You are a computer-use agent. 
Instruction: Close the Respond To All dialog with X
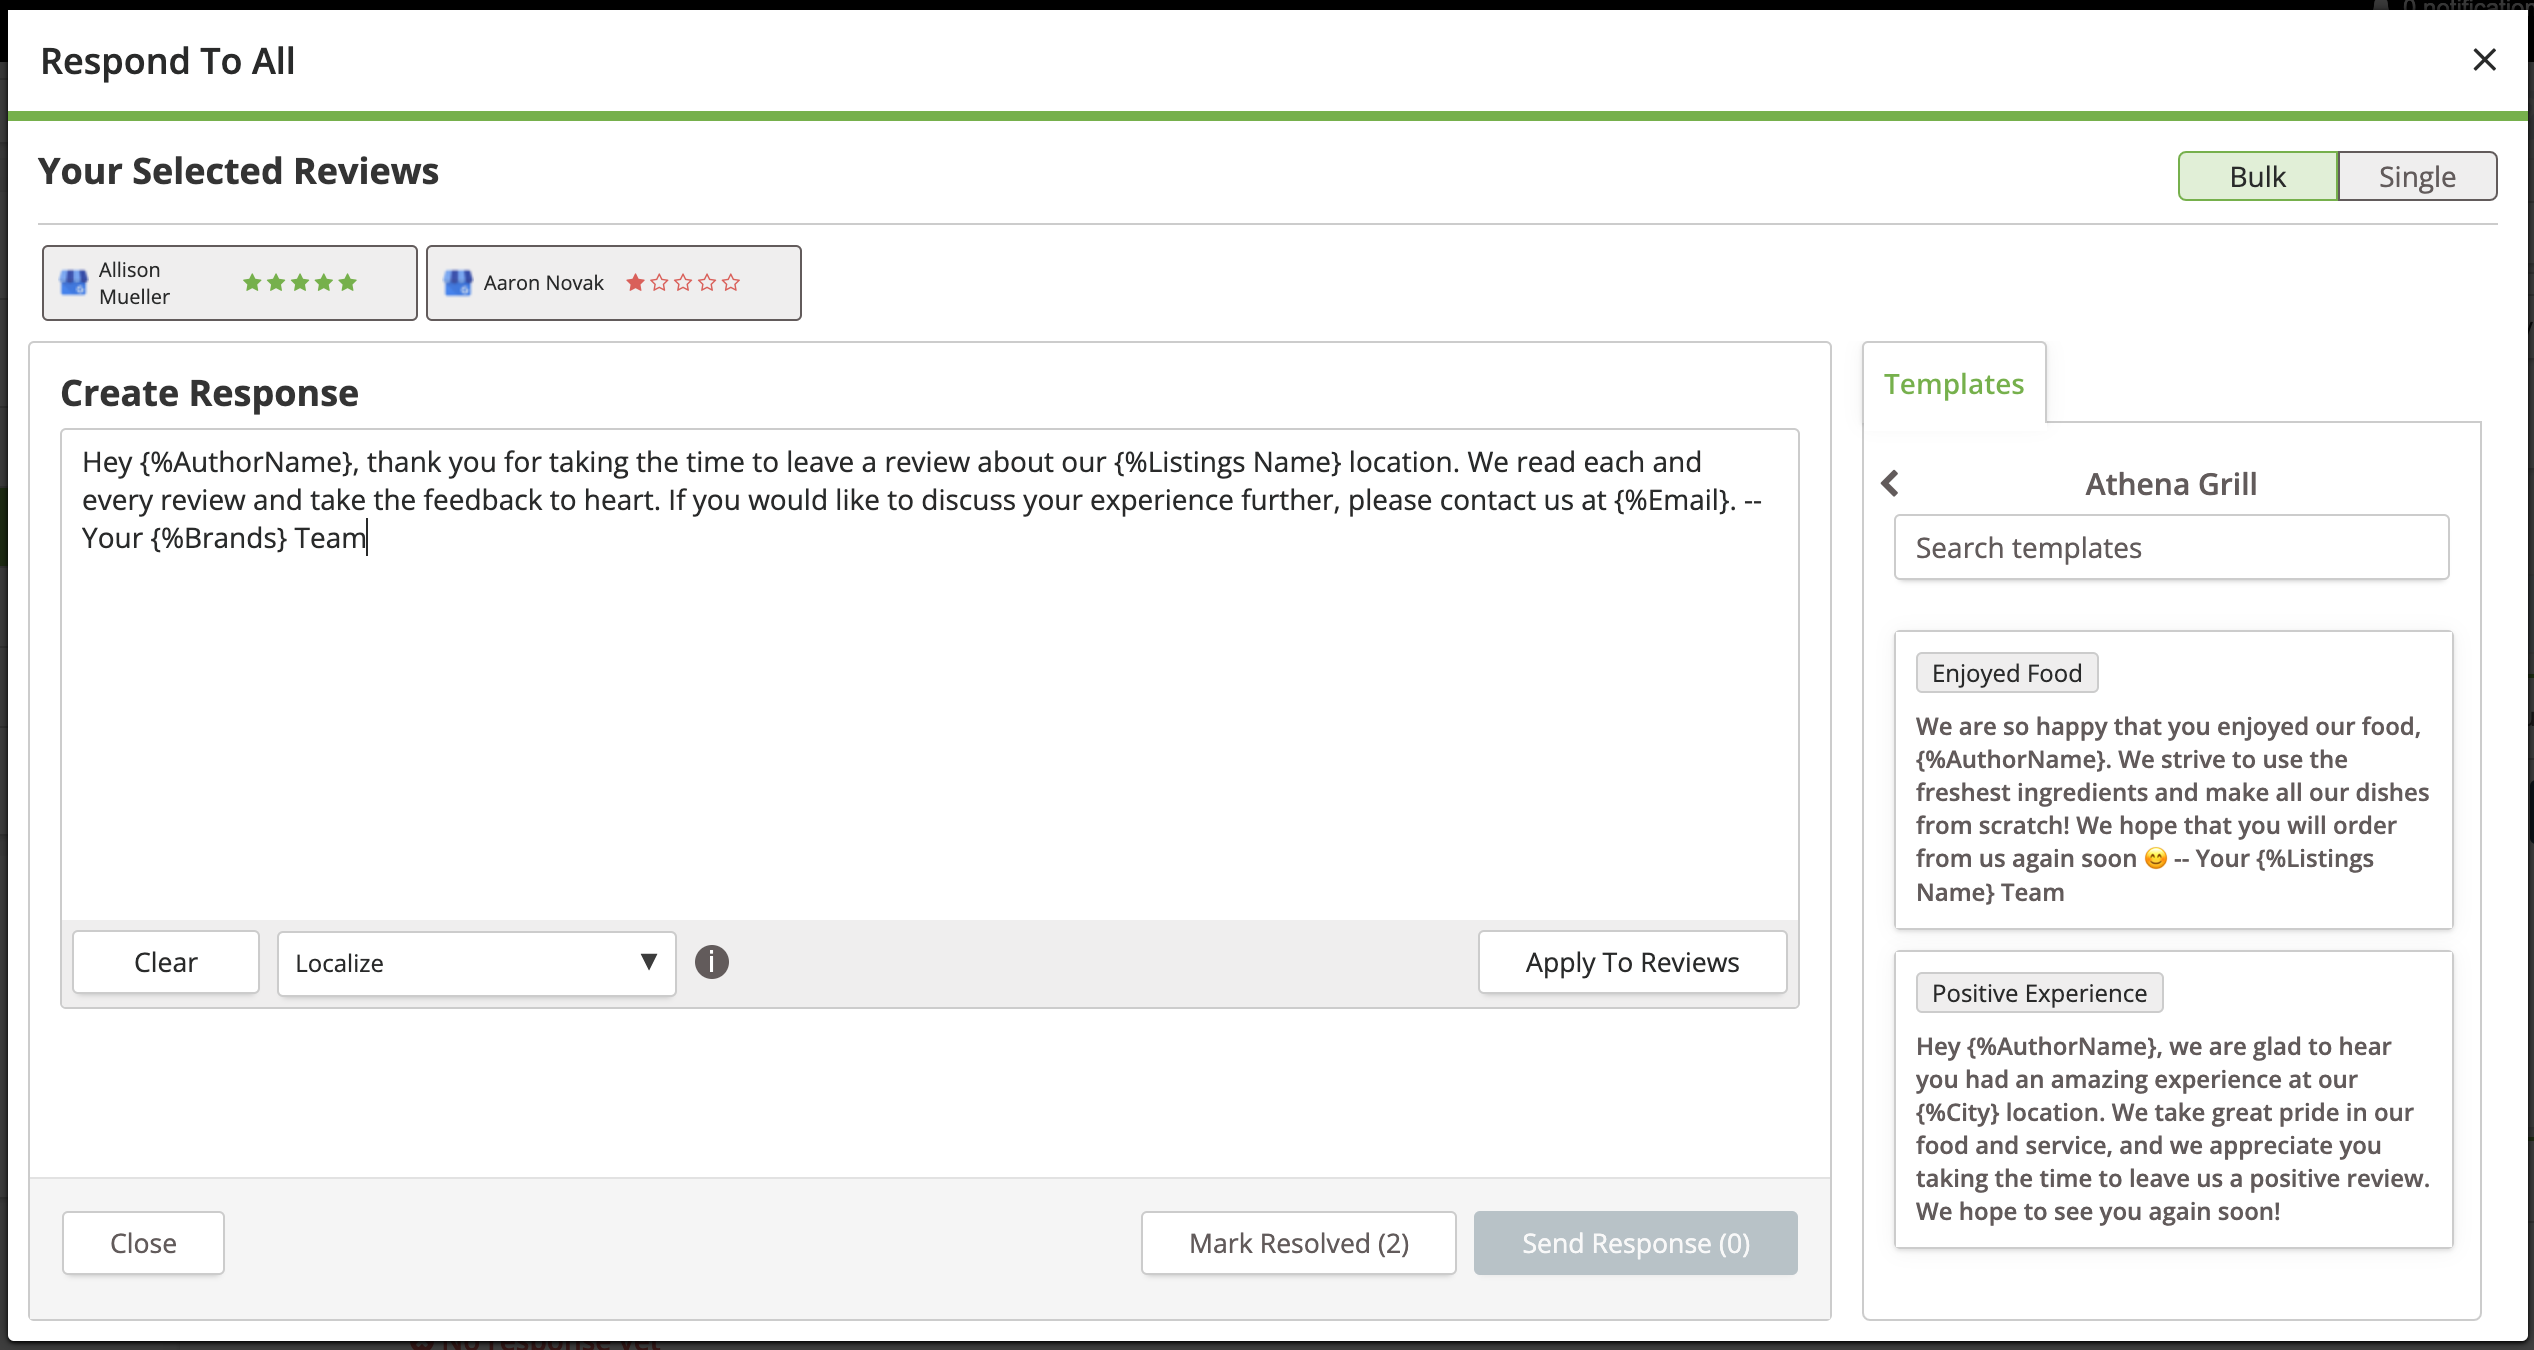(2484, 60)
